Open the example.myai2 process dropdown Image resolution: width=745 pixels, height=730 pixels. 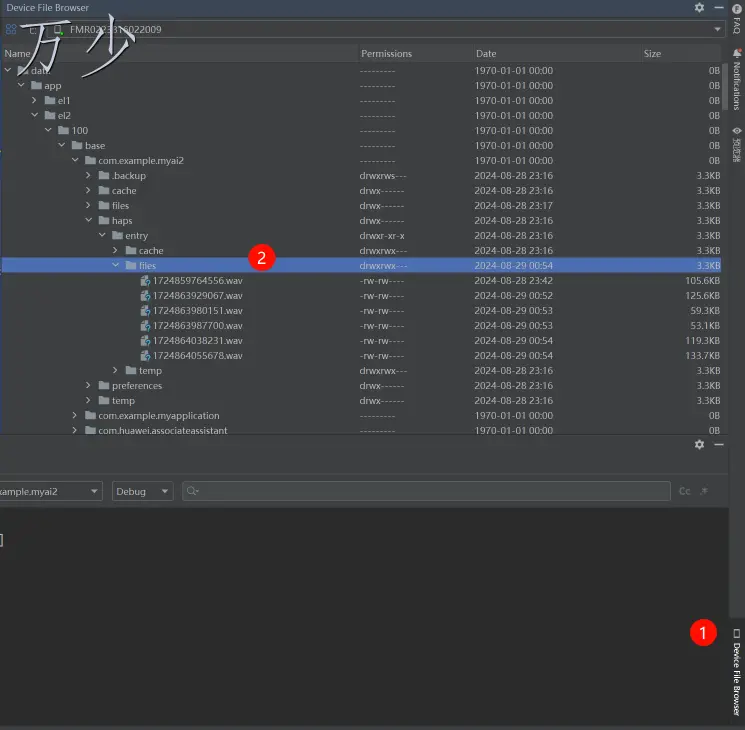click(x=50, y=491)
